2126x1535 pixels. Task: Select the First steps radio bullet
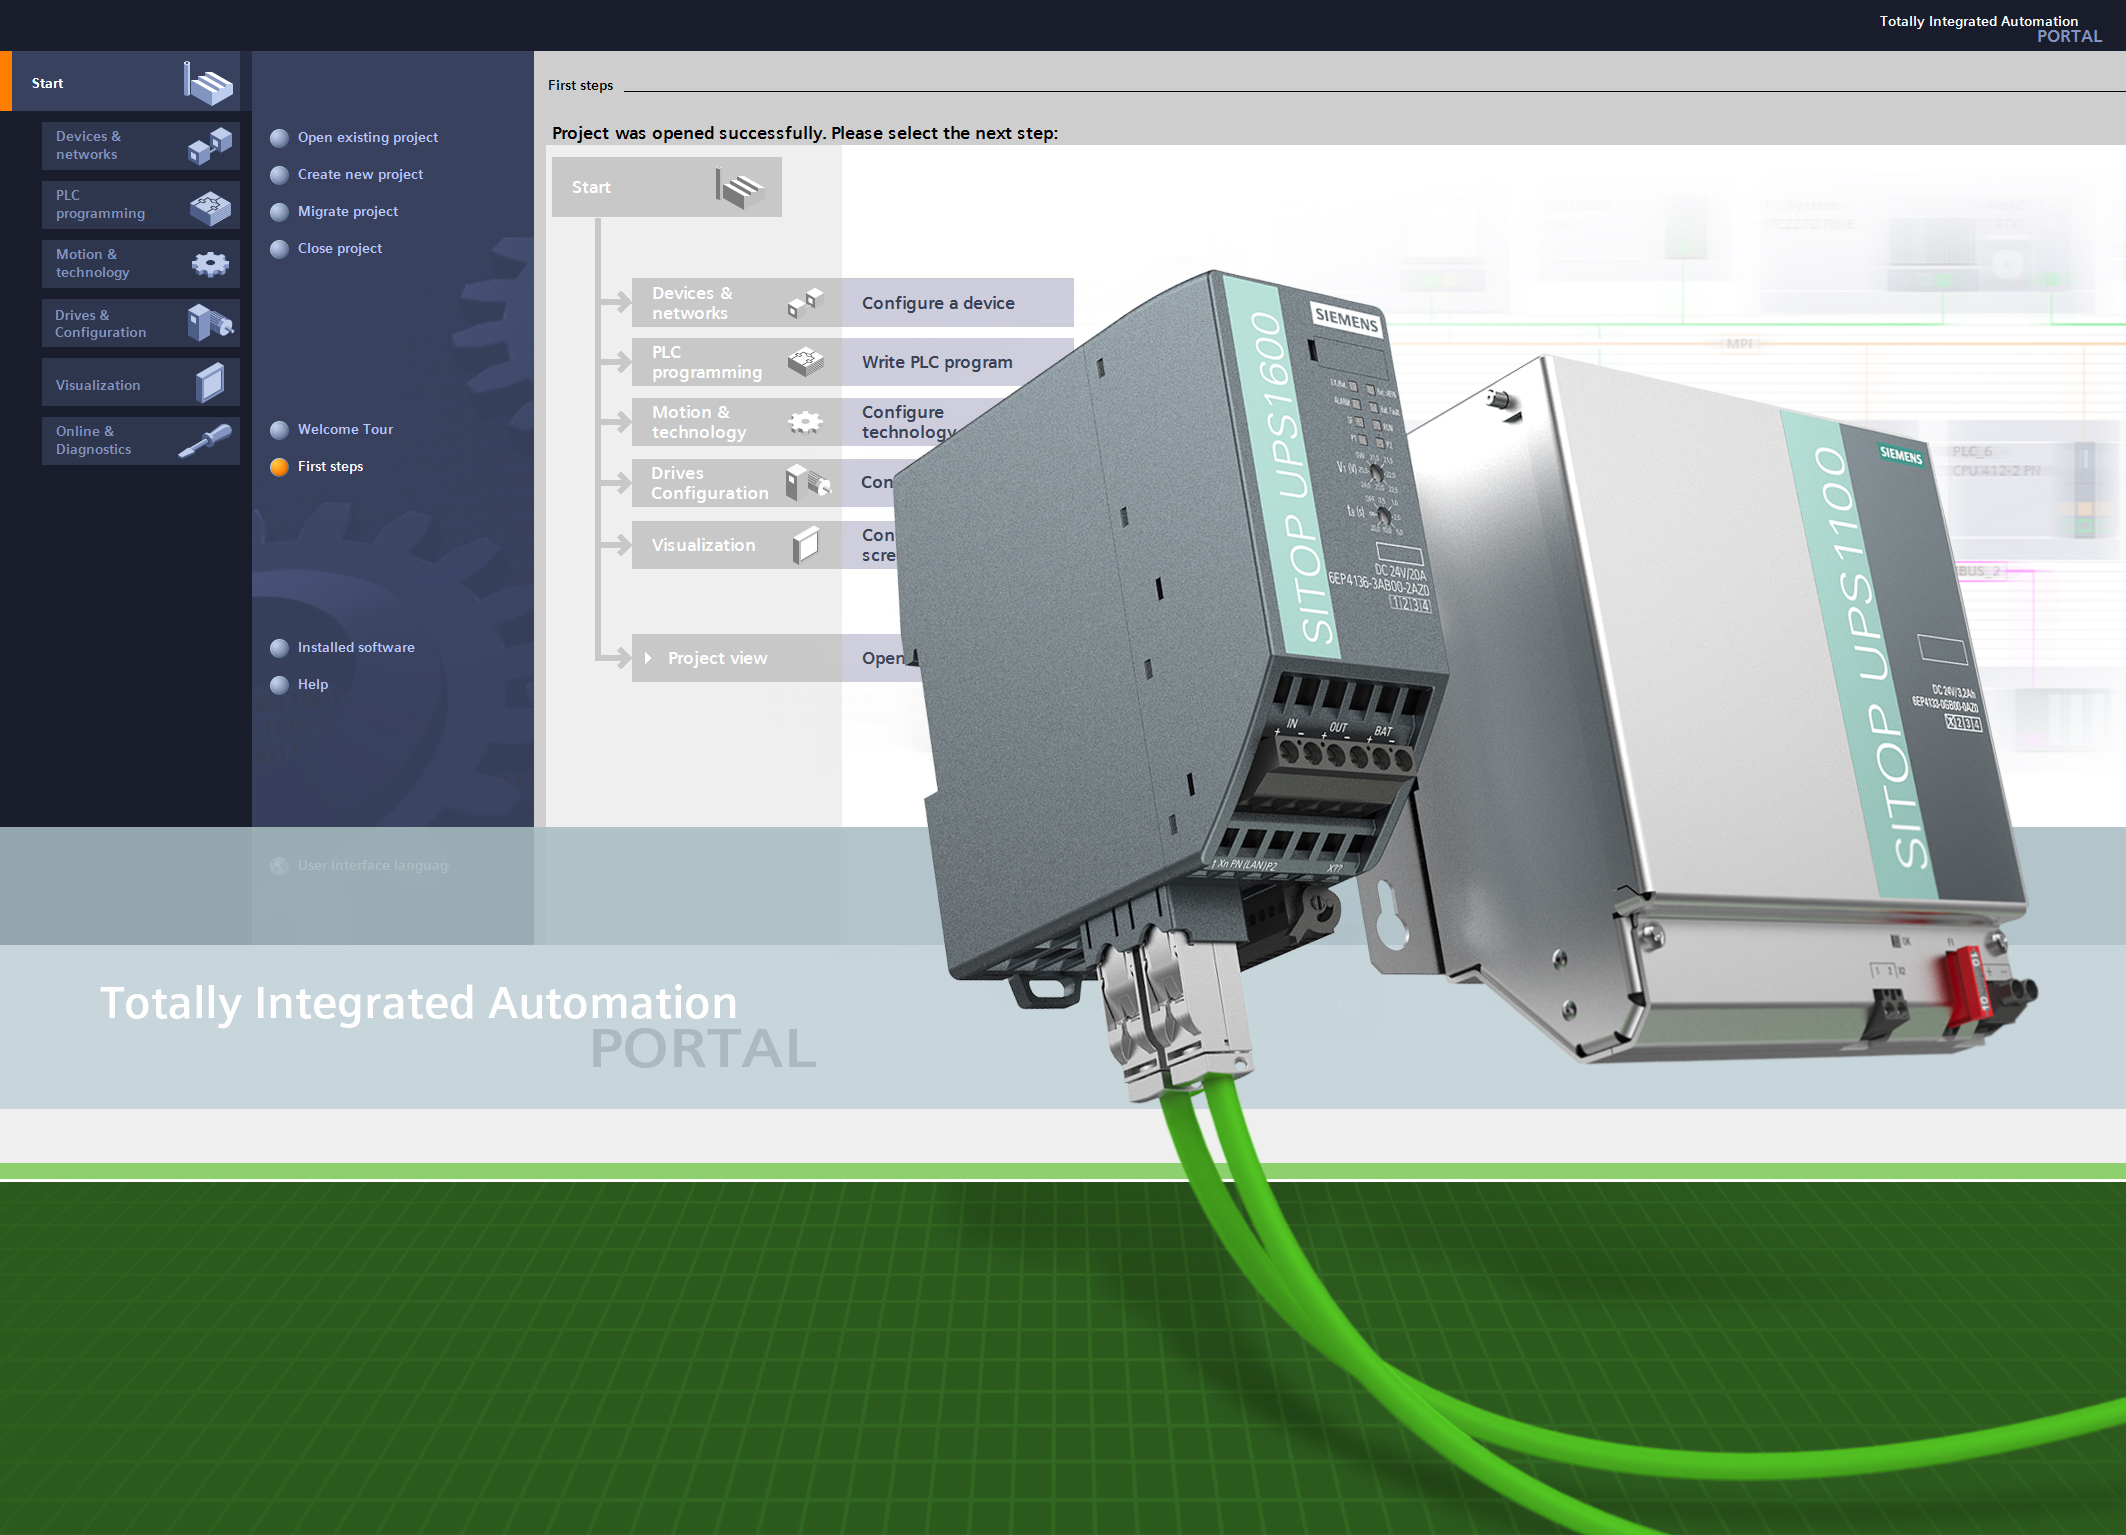pyautogui.click(x=280, y=467)
